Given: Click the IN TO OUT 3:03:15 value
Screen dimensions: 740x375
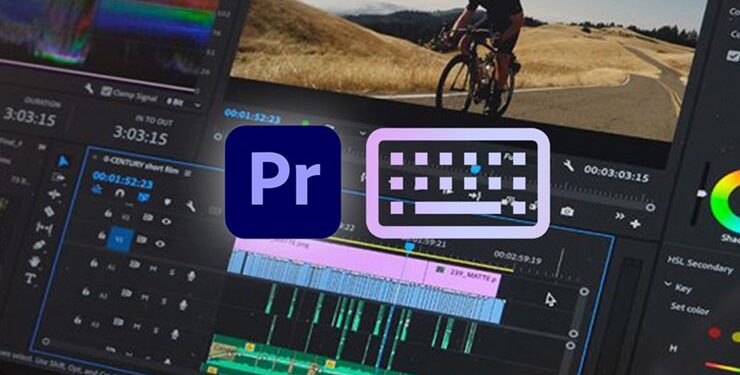Looking at the screenshot, I should point(140,135).
